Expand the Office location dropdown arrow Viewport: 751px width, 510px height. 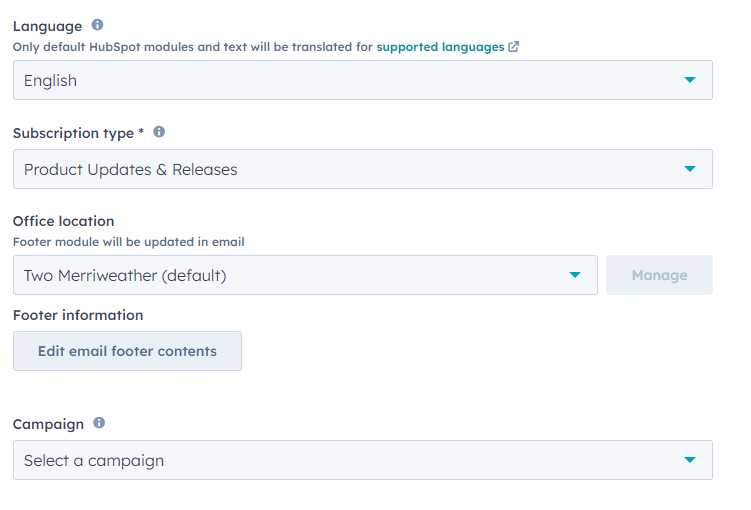(575, 275)
